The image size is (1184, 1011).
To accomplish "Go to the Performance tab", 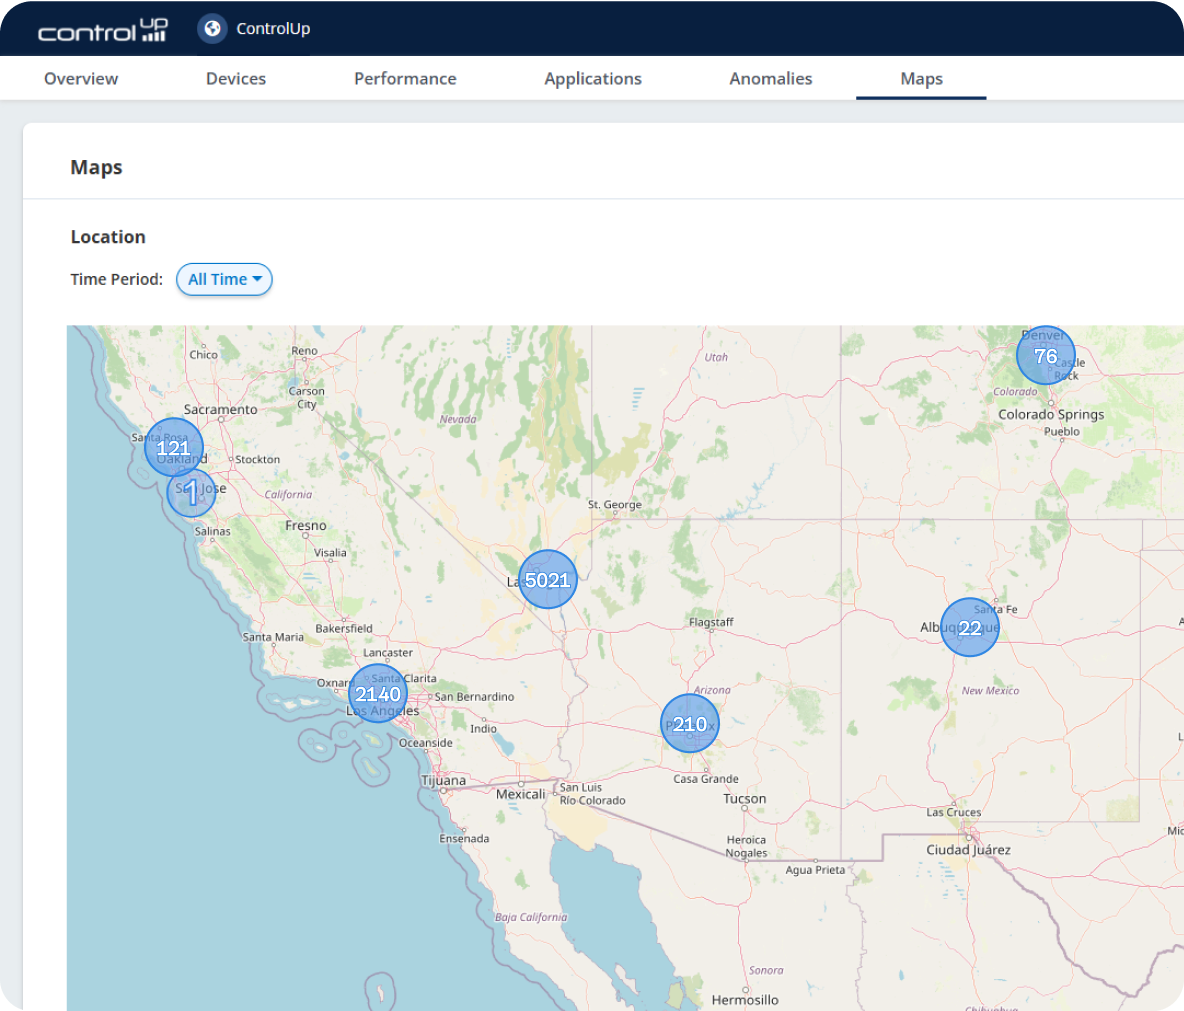I will coord(405,79).
